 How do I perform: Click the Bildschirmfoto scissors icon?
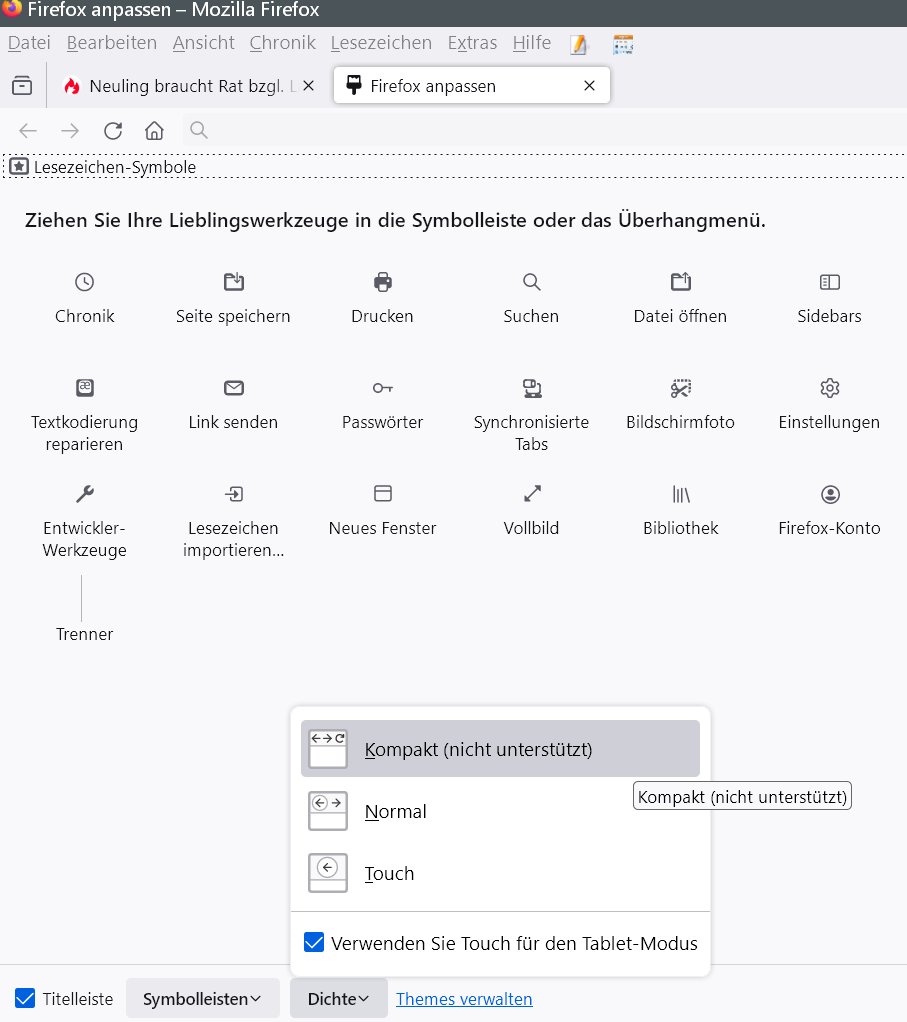coord(680,388)
